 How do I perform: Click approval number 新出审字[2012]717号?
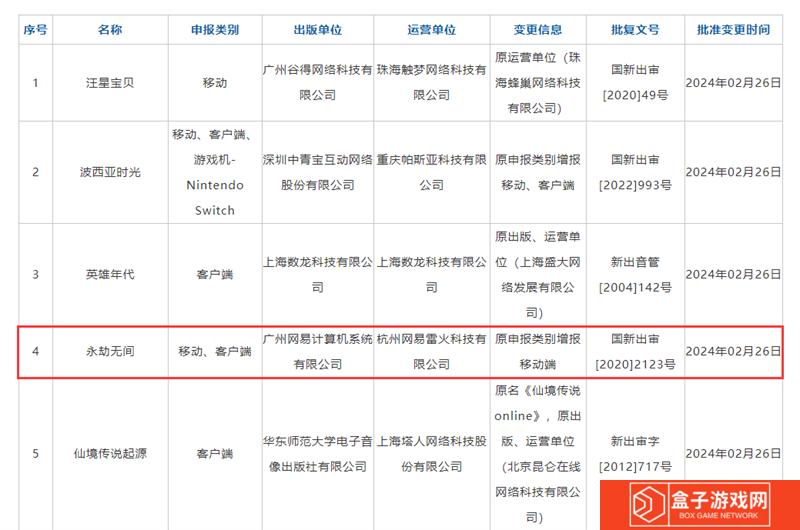click(x=635, y=453)
